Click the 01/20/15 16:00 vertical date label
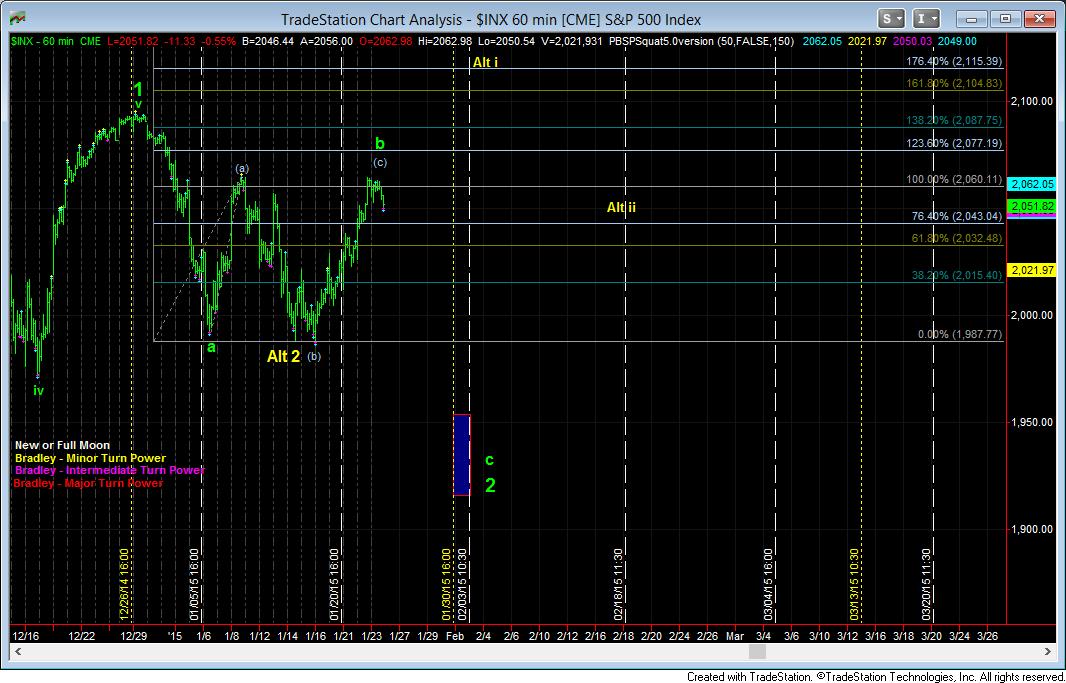 click(334, 584)
